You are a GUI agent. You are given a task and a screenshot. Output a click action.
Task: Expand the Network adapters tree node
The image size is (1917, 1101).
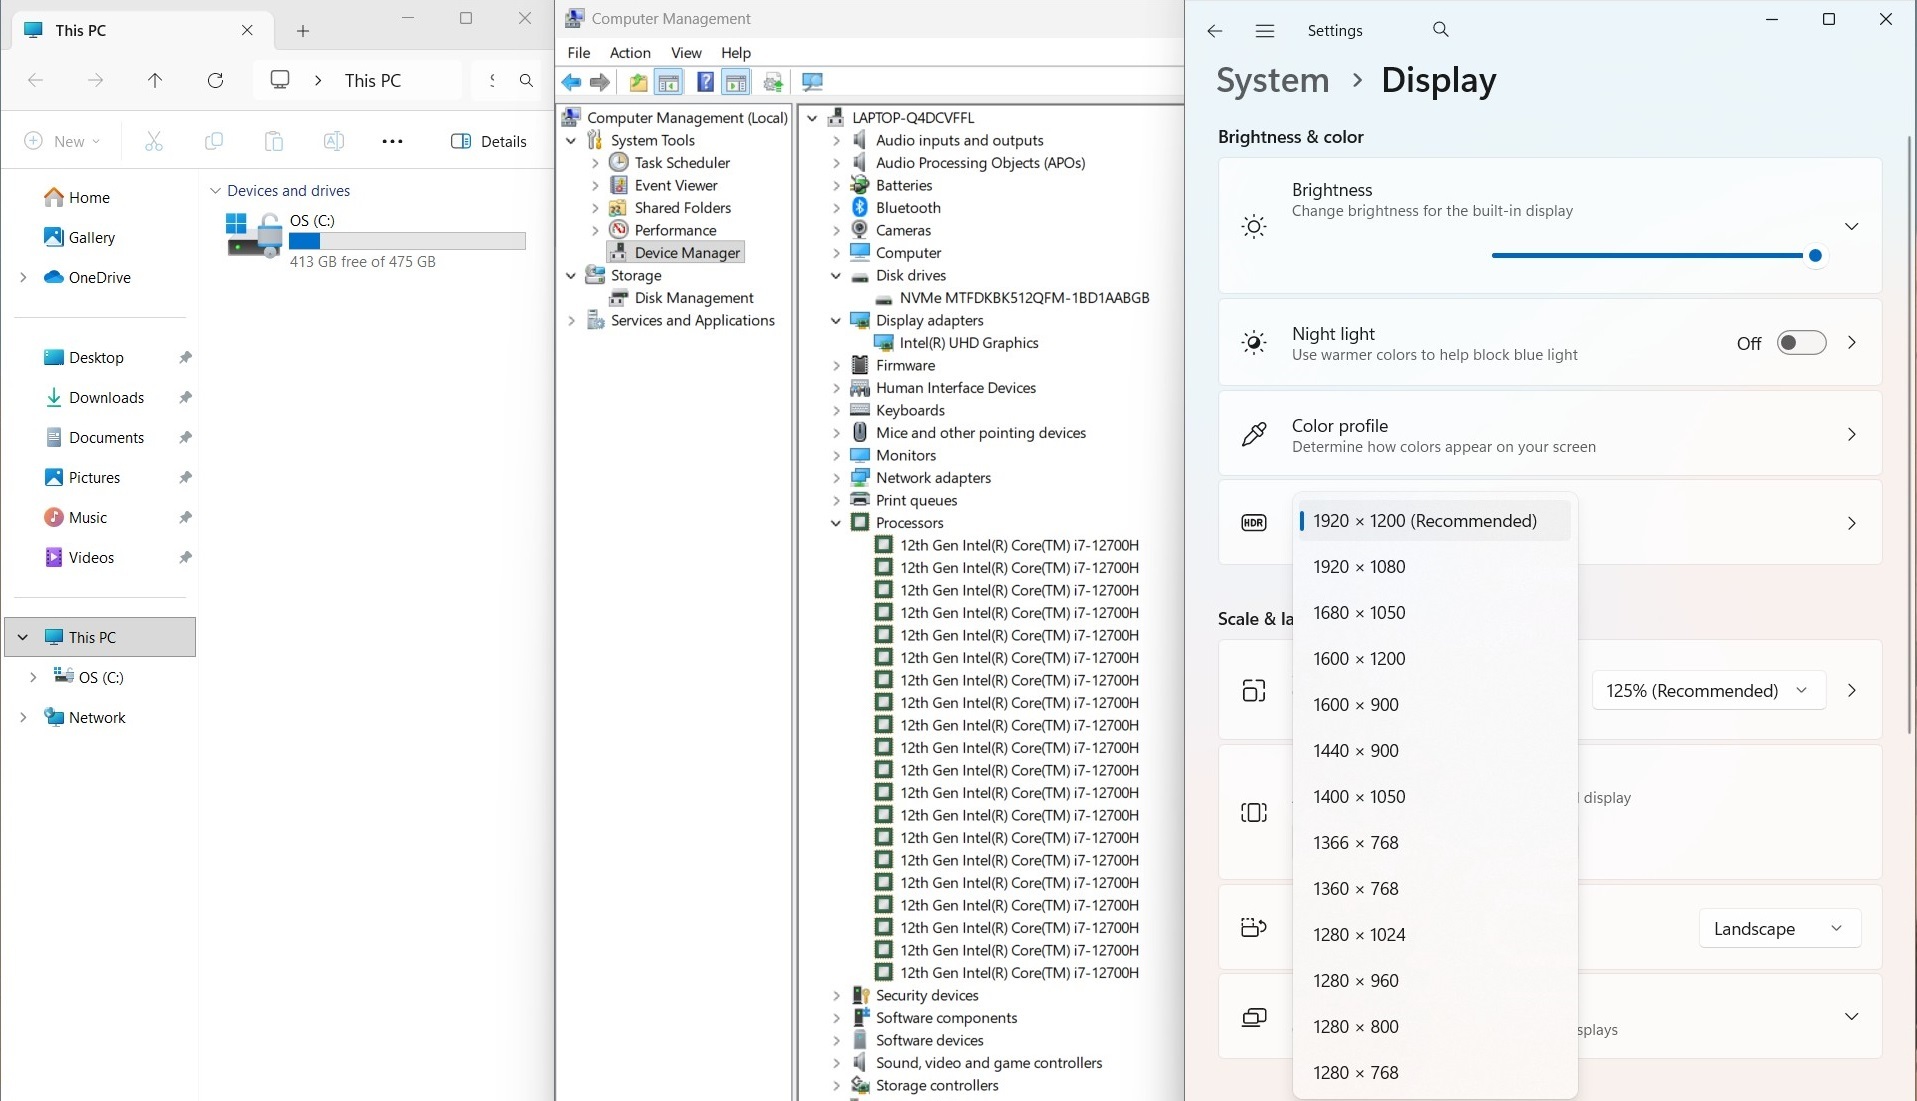tap(836, 478)
